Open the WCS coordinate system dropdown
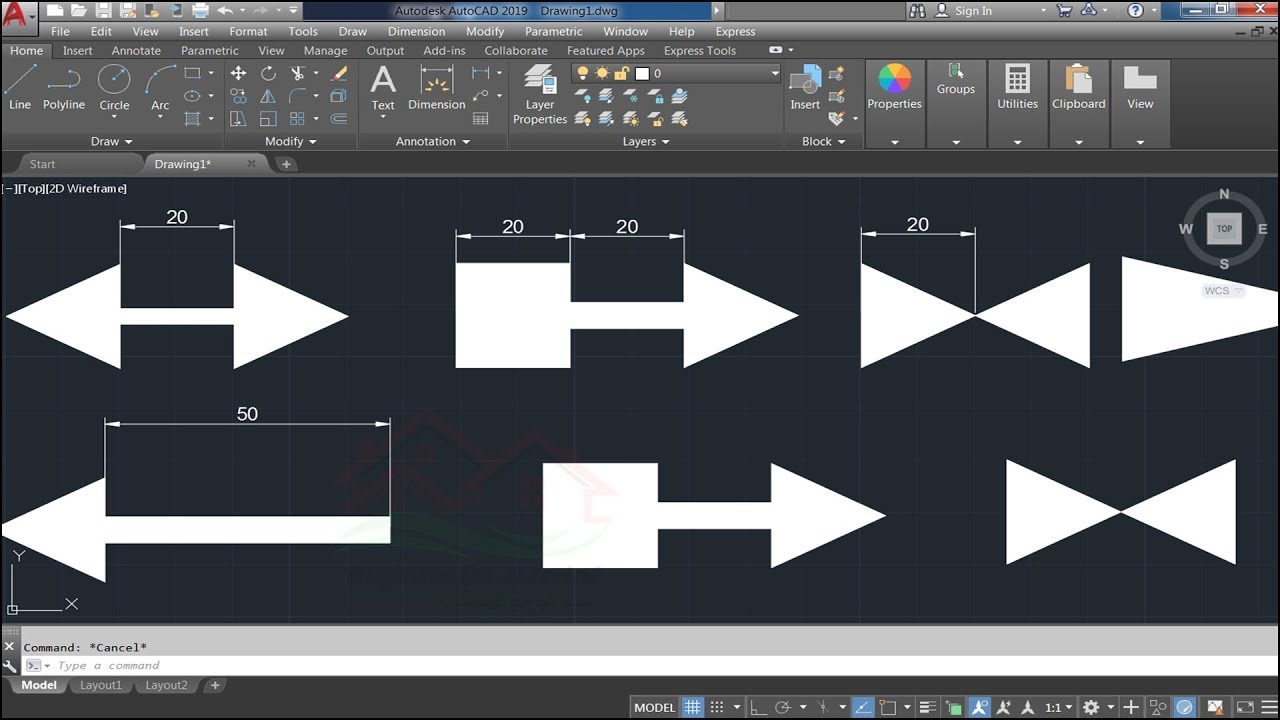This screenshot has width=1280, height=720. pos(1224,291)
